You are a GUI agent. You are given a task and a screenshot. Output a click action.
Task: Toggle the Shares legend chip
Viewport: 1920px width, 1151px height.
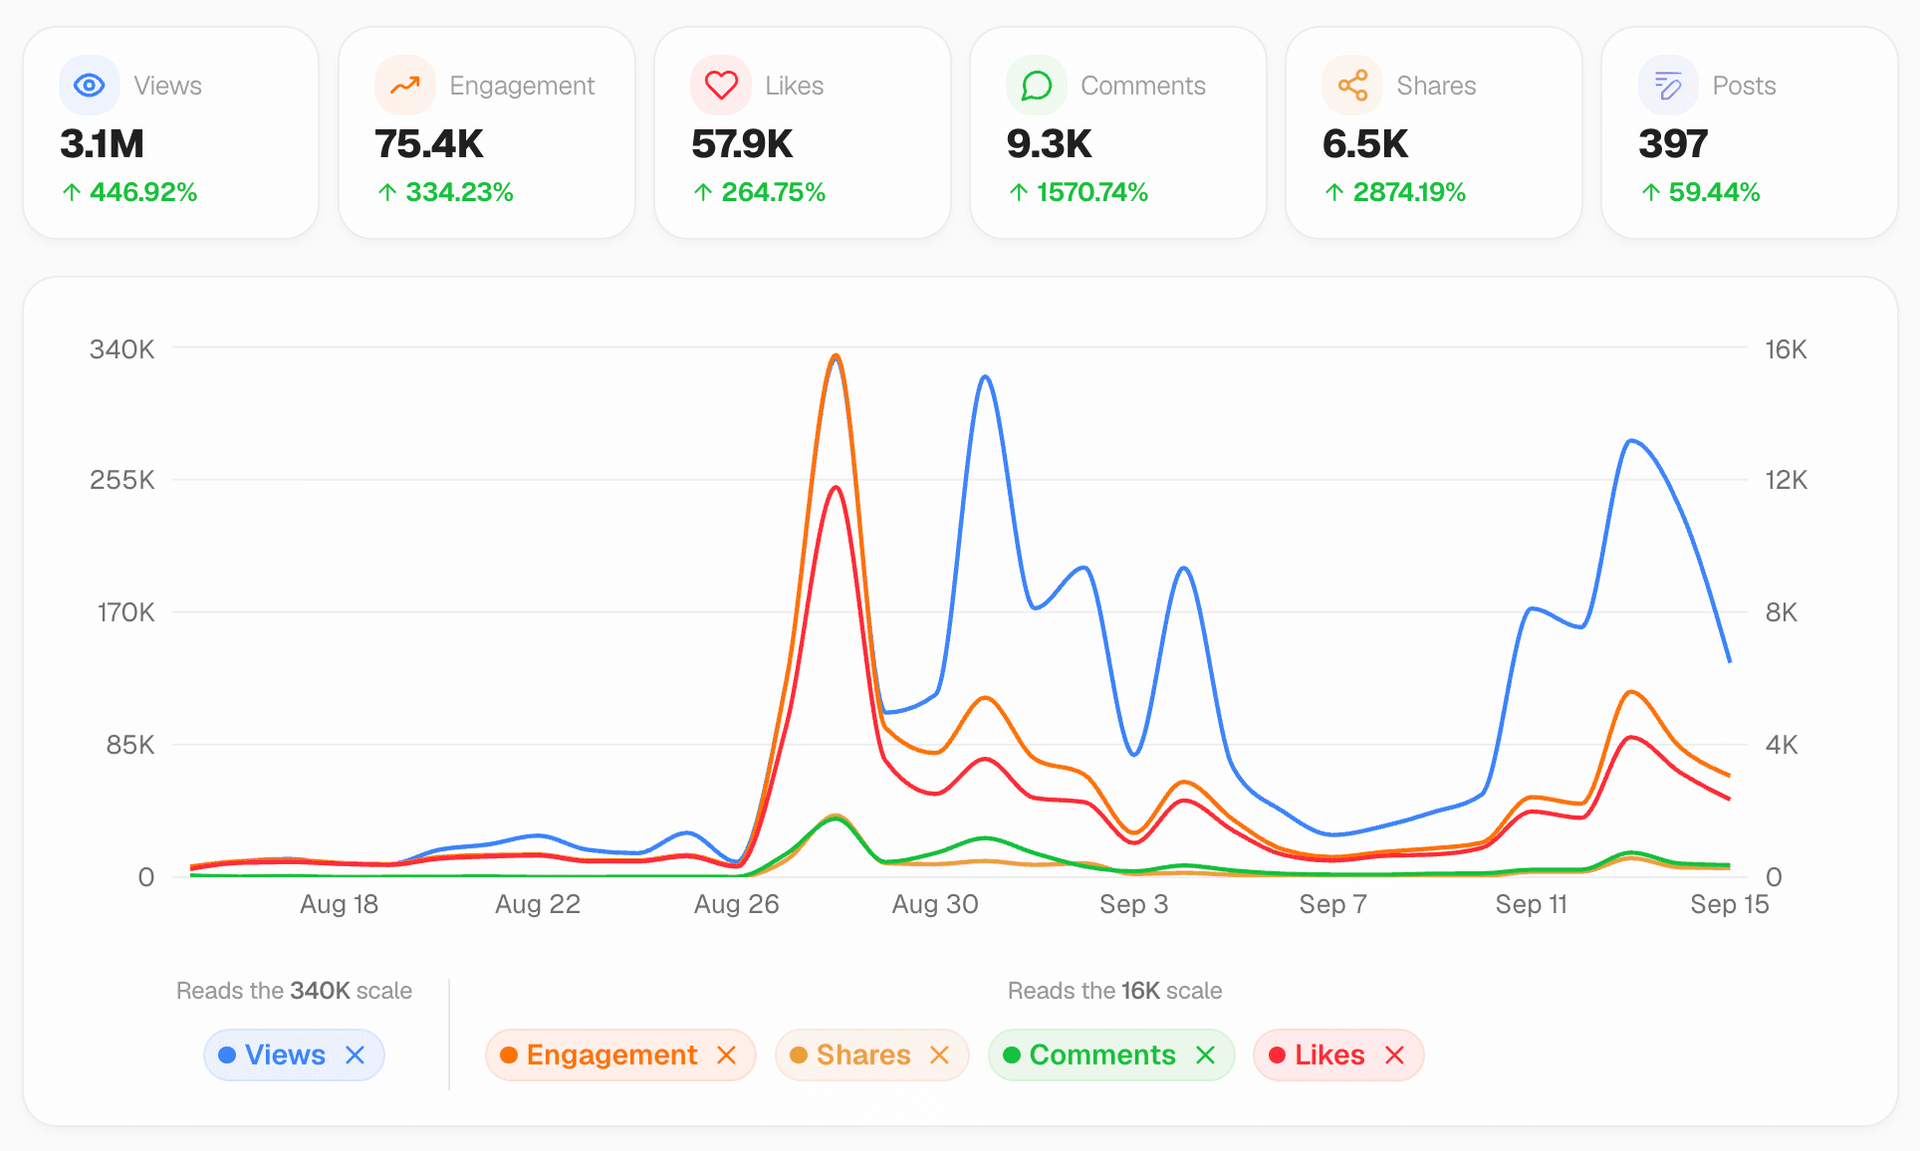click(872, 1055)
